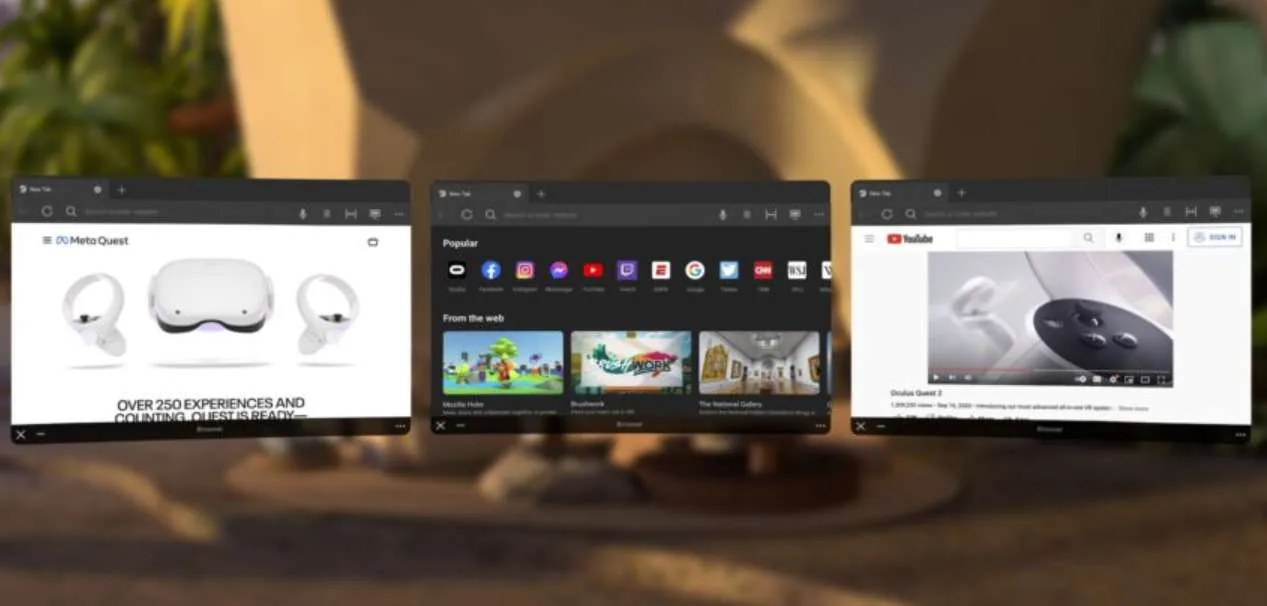Open the YouTube guide hamburger menu
Screen dimensions: 1267x606
(869, 239)
